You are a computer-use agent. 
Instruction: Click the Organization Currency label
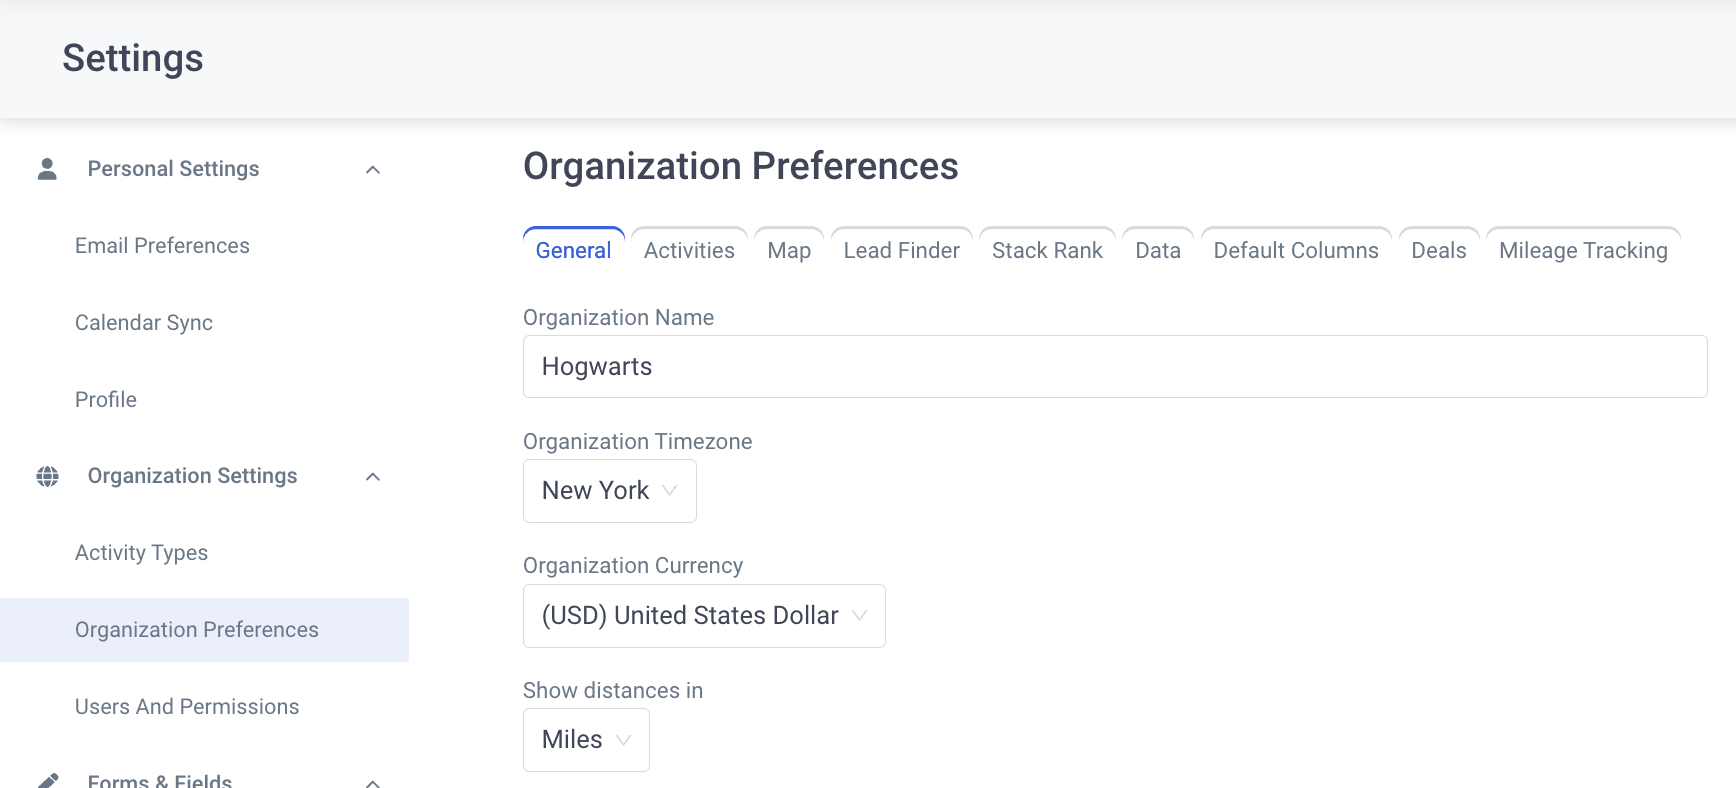pyautogui.click(x=633, y=566)
